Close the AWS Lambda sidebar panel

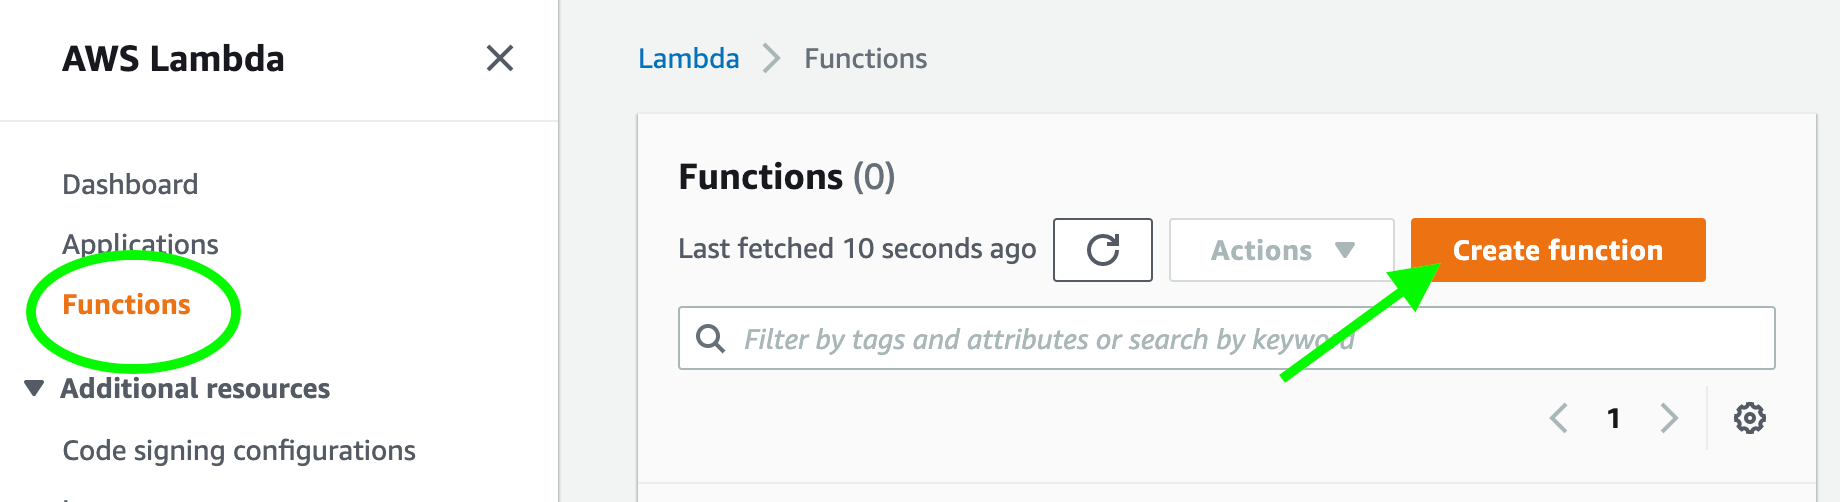500,58
